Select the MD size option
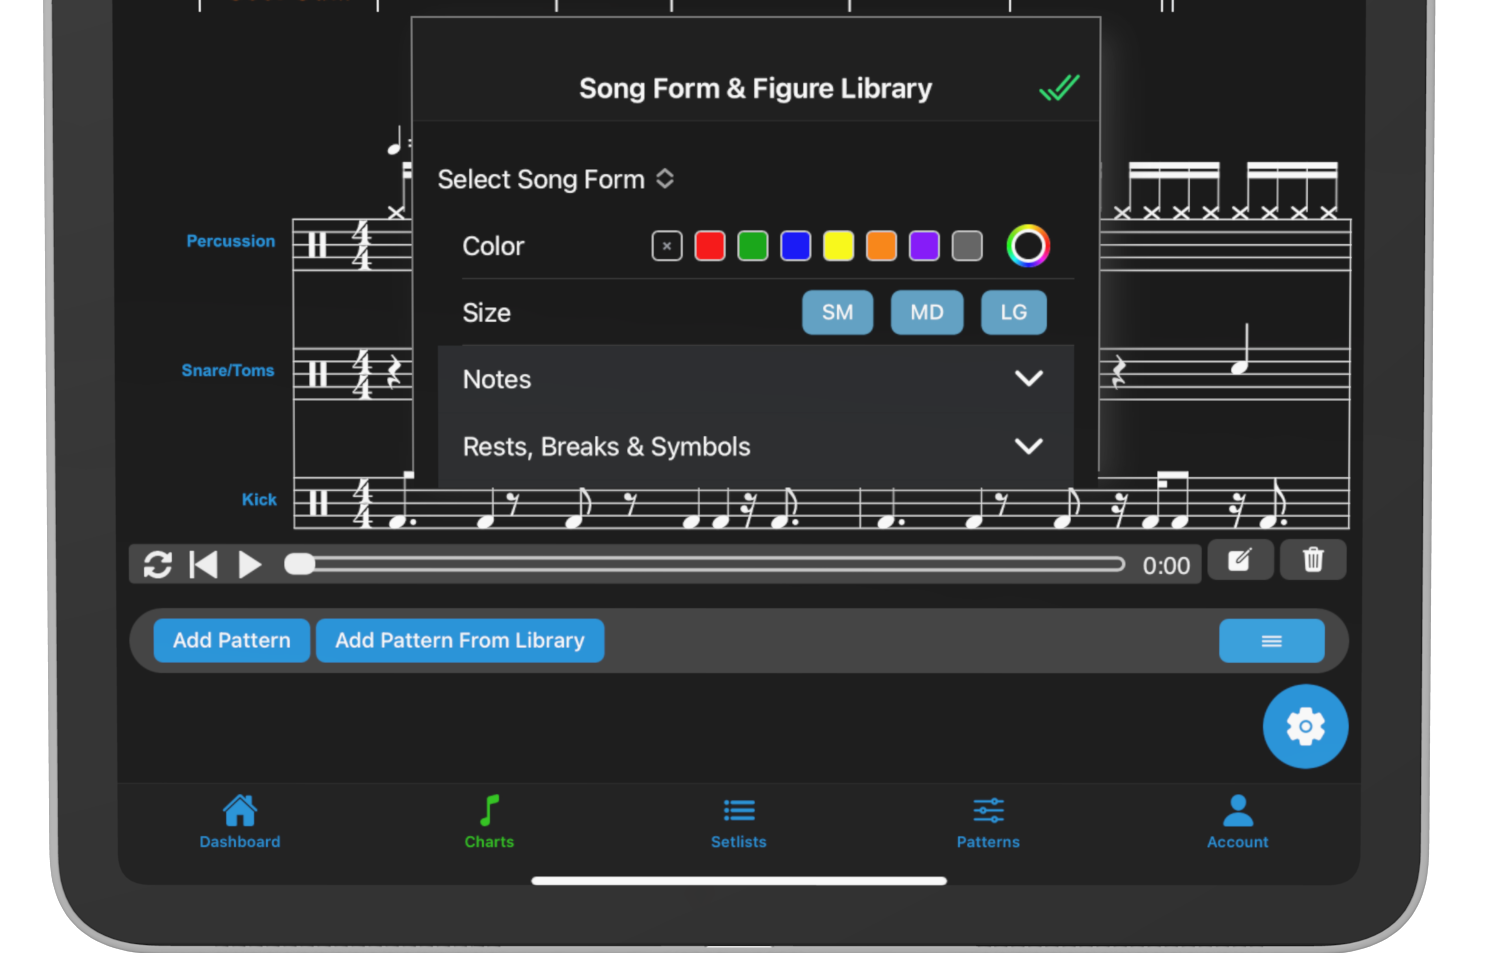Image resolution: width=1488 pixels, height=953 pixels. click(x=926, y=313)
